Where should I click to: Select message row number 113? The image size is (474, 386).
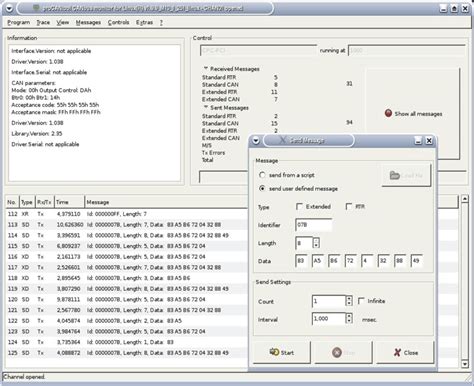pos(127,225)
